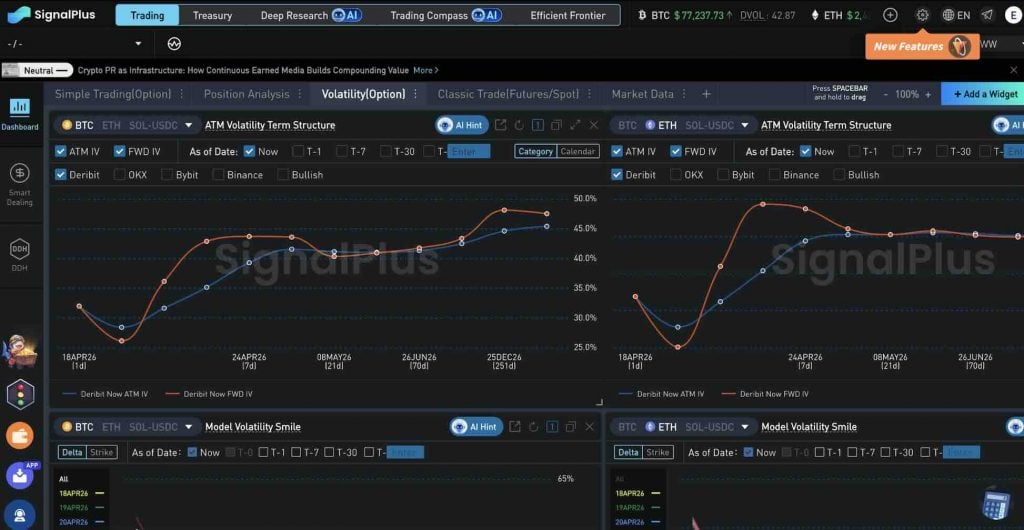
Task: Expand coin dropdown in ETH Model Volatility Smile
Action: [745, 427]
